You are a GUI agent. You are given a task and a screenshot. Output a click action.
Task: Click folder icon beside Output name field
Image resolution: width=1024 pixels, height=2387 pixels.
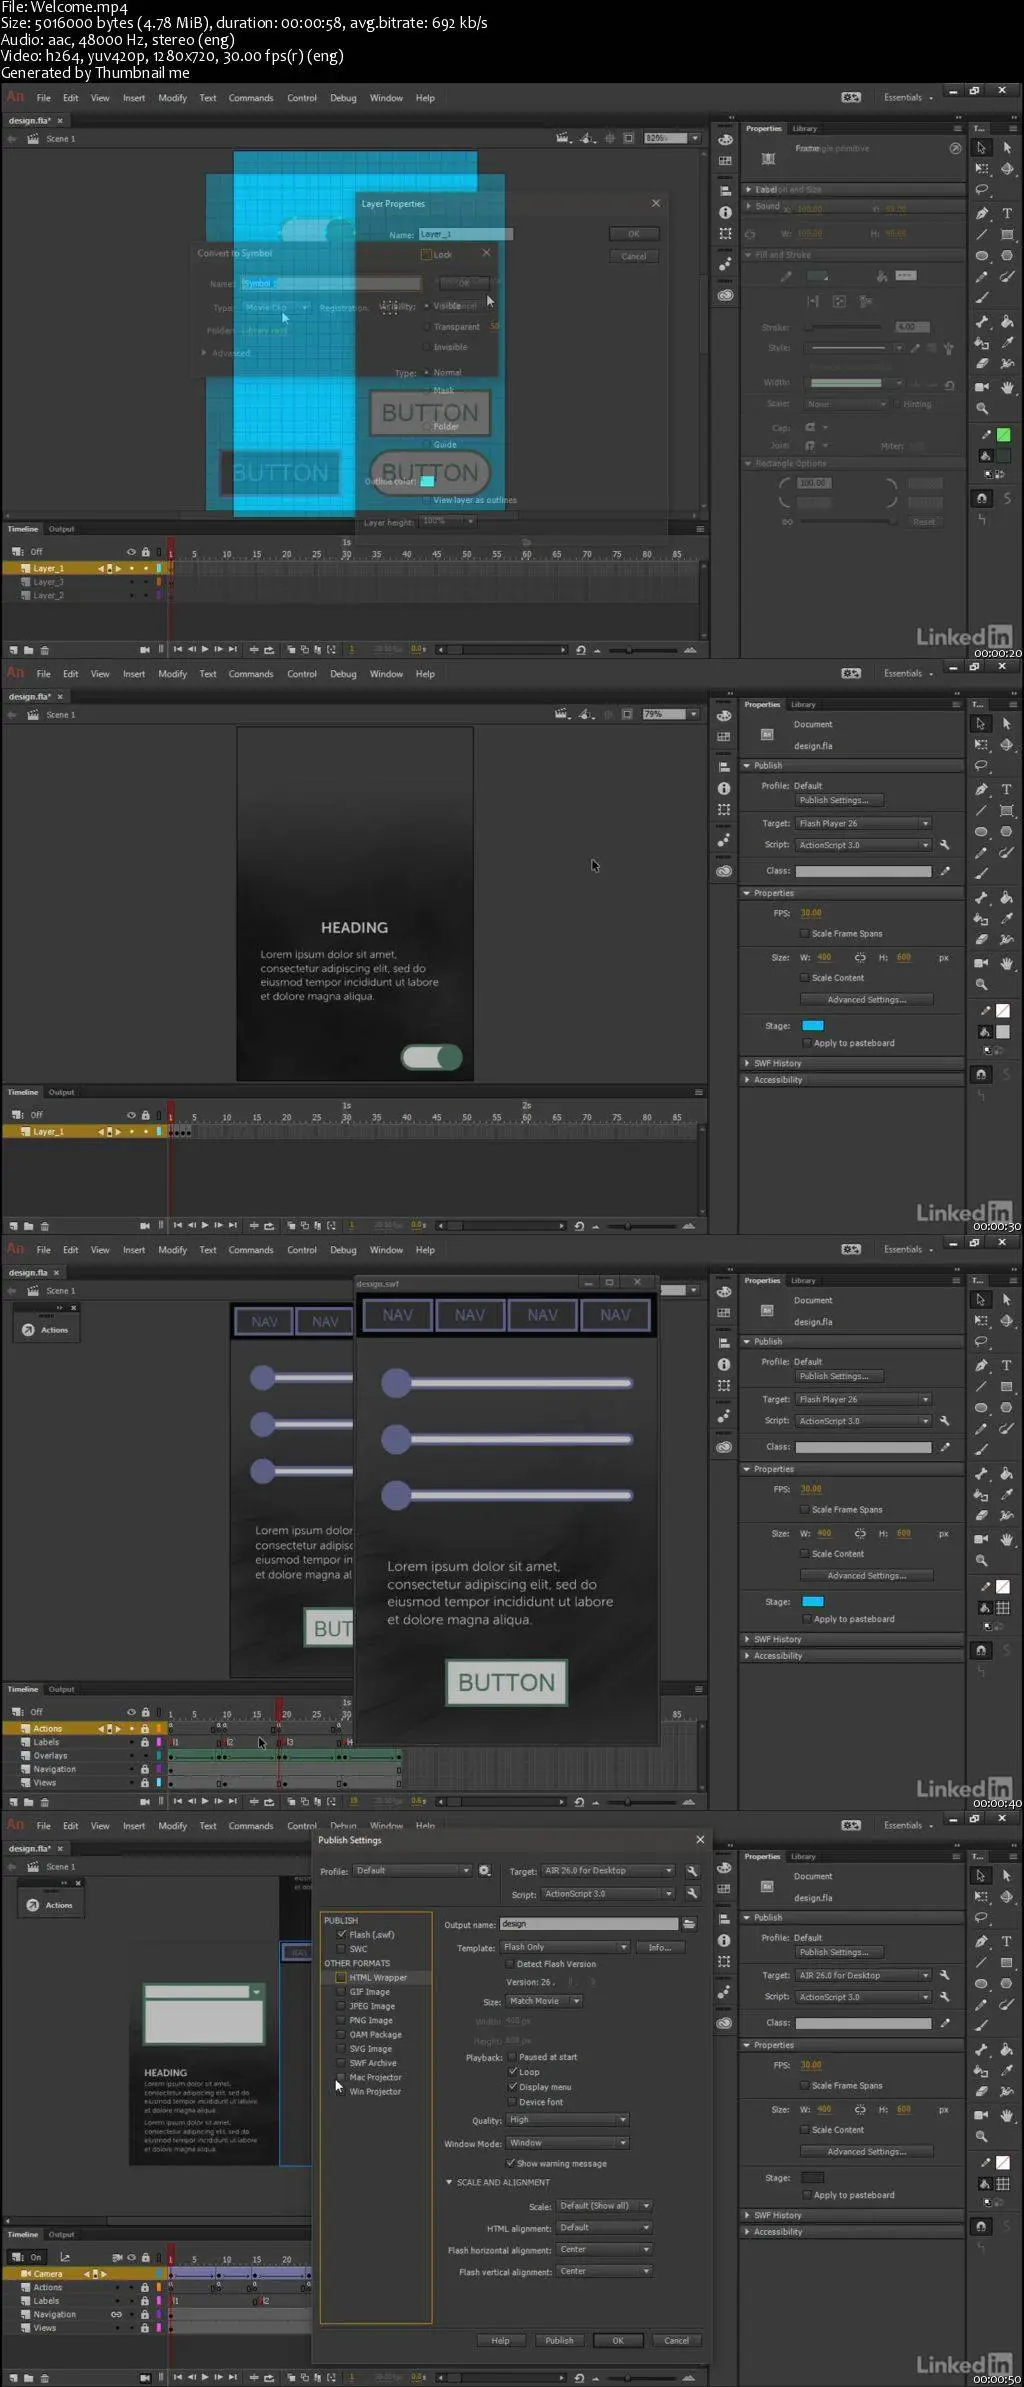(x=689, y=1924)
